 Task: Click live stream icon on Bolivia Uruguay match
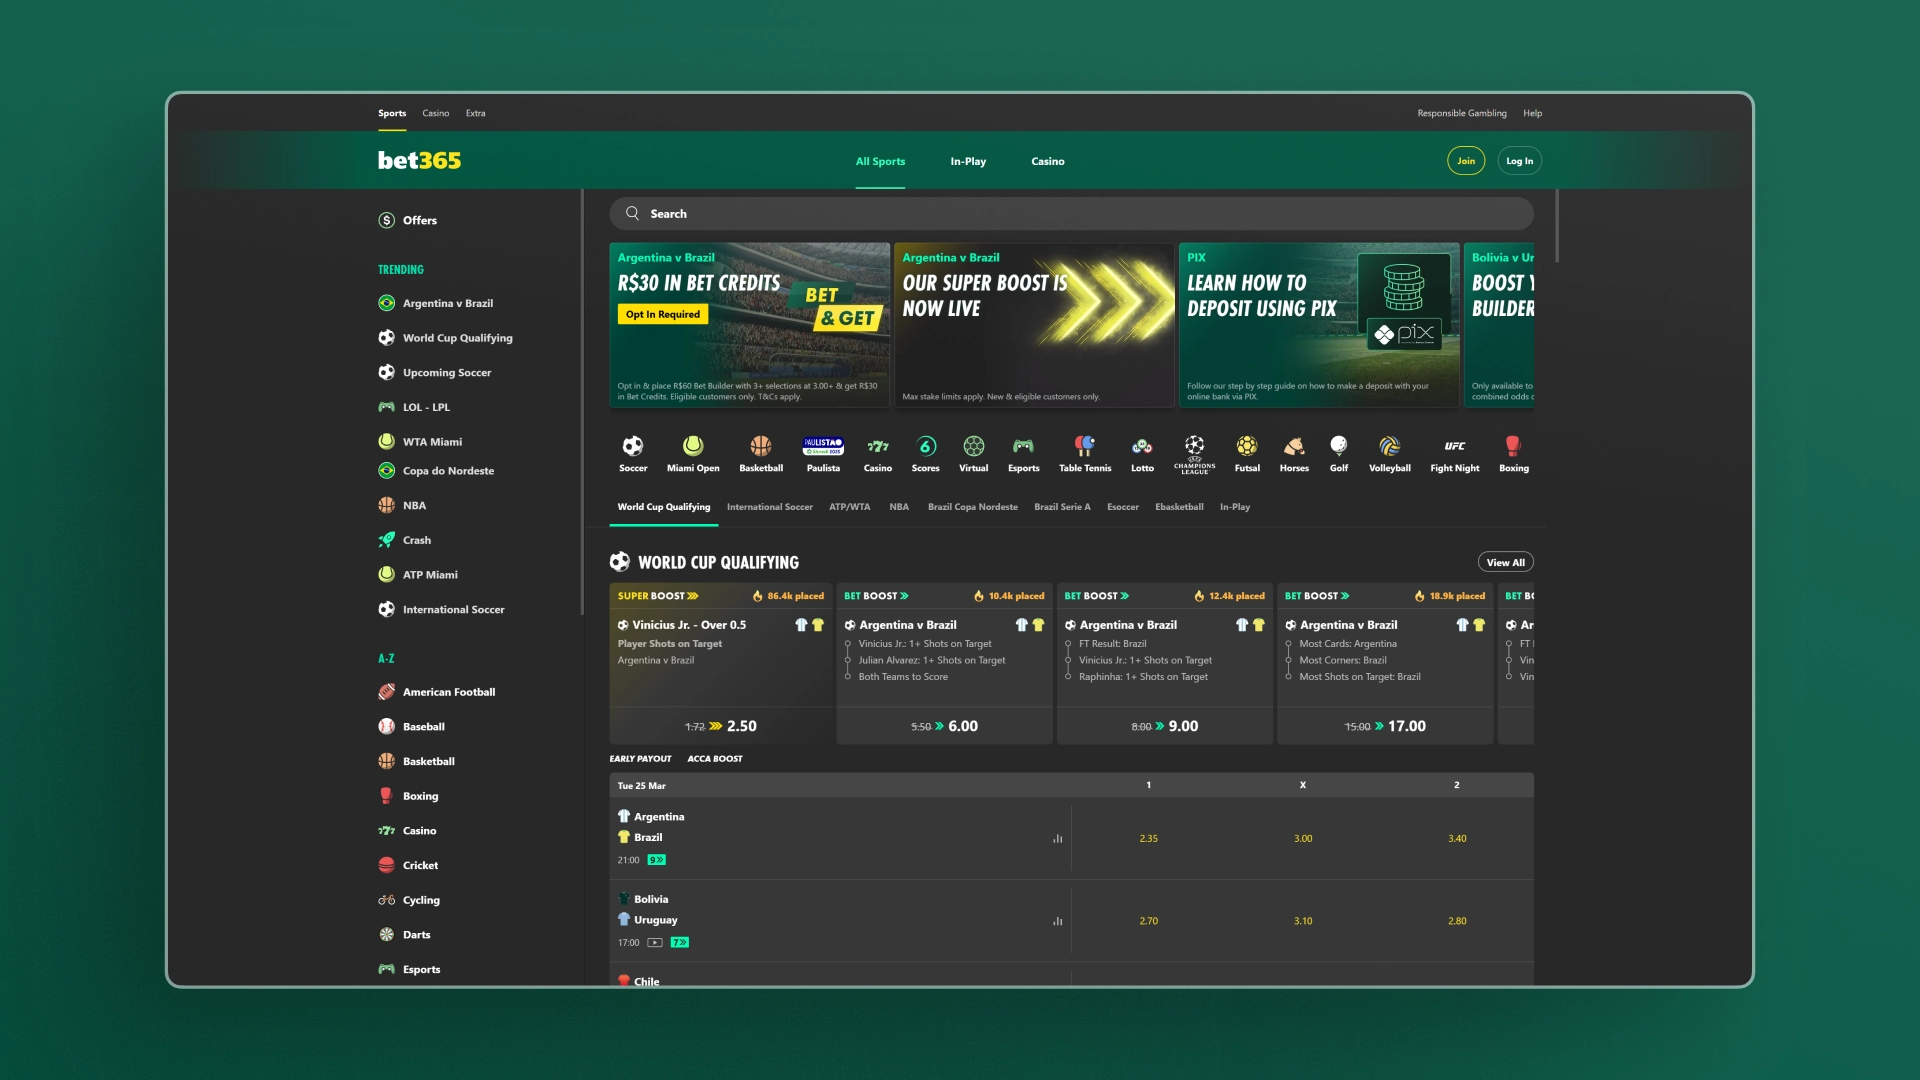pyautogui.click(x=655, y=943)
